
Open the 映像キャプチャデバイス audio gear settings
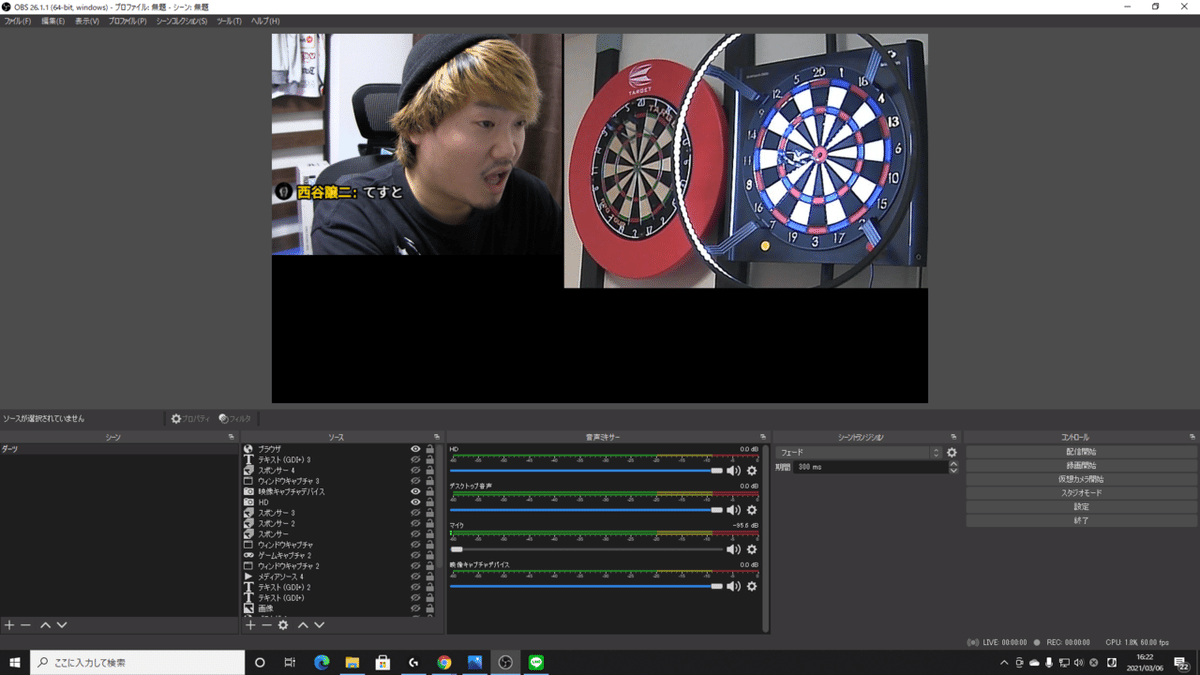(x=752, y=586)
